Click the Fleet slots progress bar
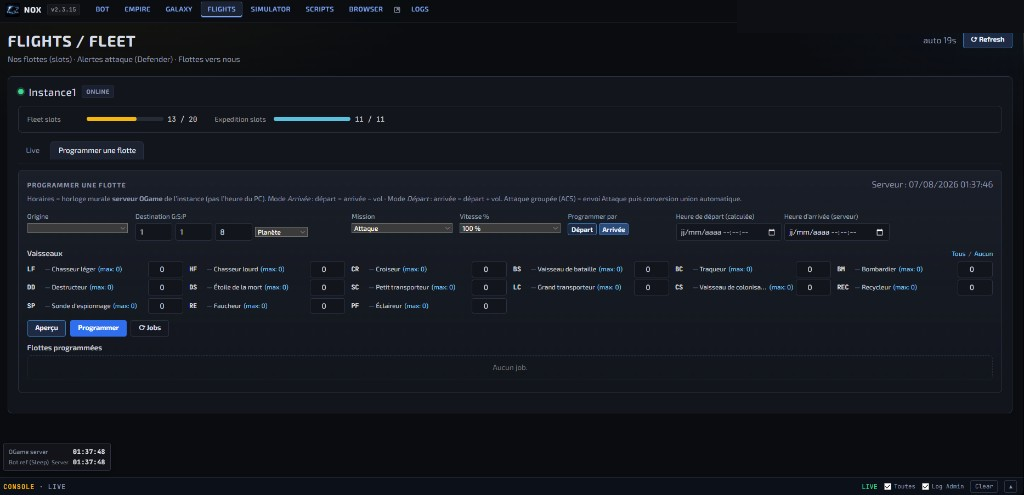 [125, 120]
